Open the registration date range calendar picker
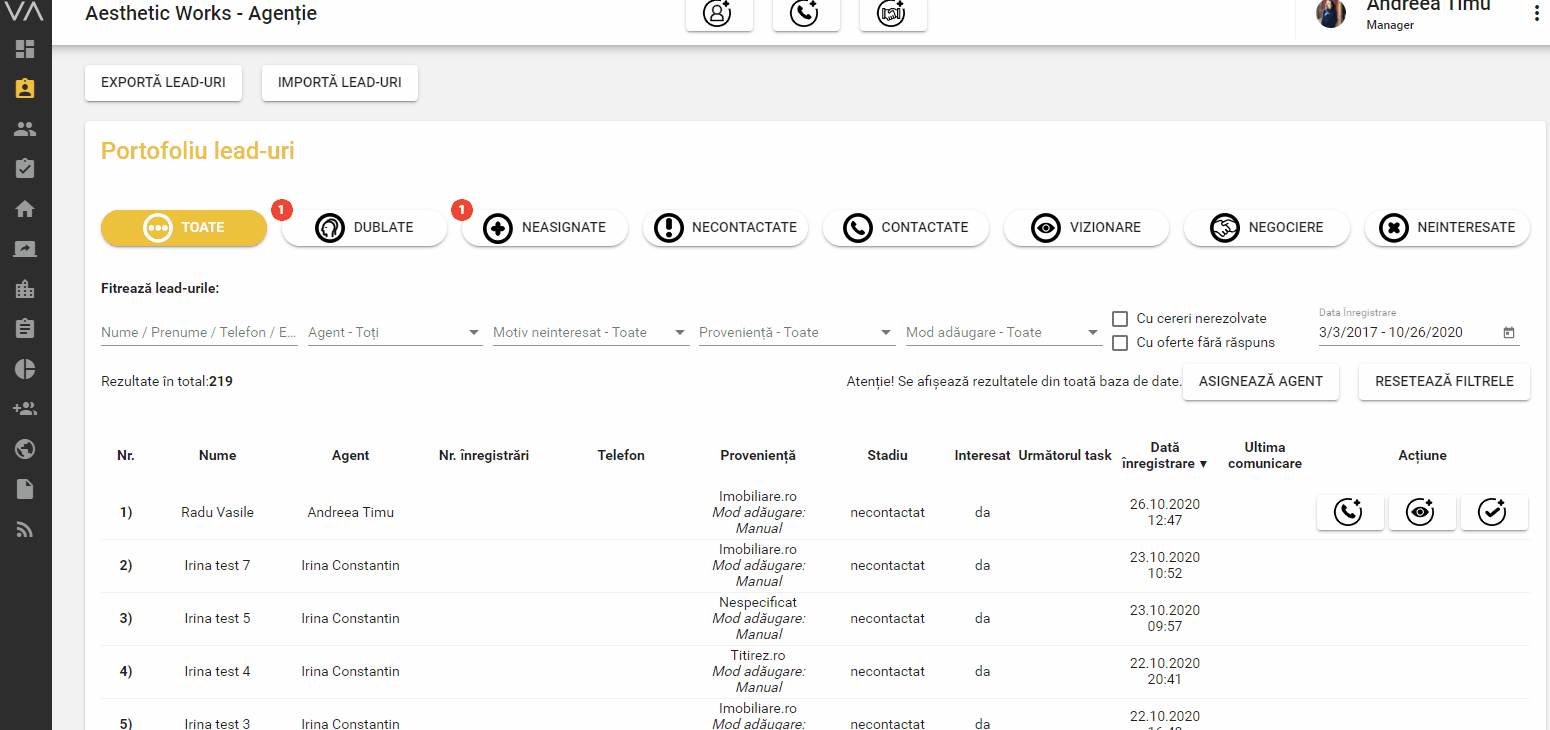 tap(1509, 333)
